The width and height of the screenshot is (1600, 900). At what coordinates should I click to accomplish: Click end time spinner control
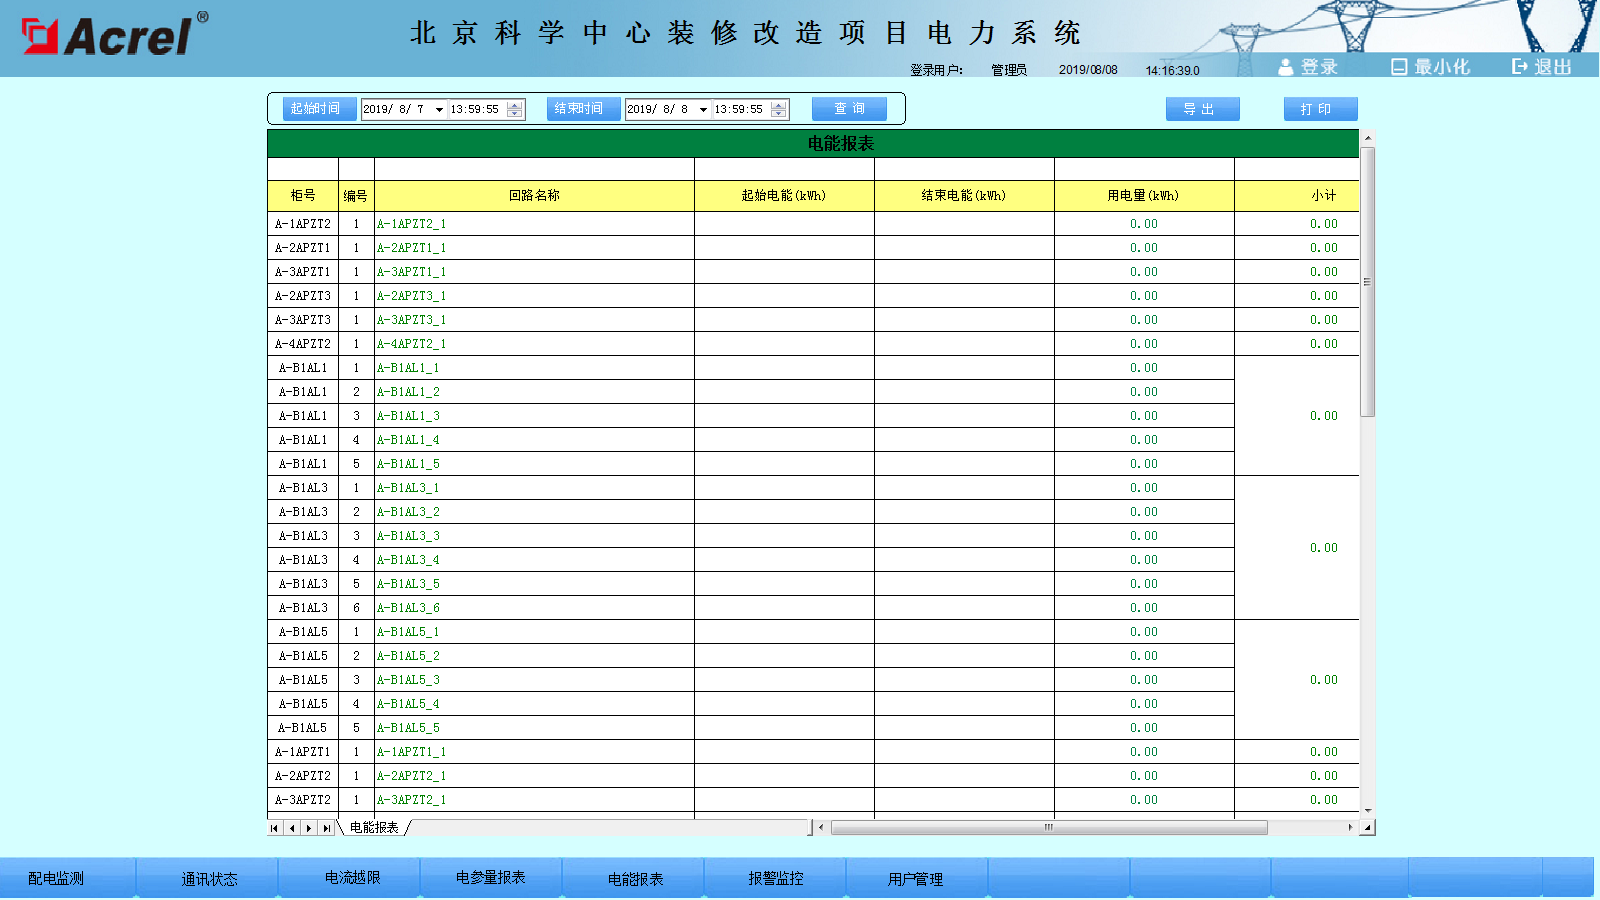pos(779,109)
